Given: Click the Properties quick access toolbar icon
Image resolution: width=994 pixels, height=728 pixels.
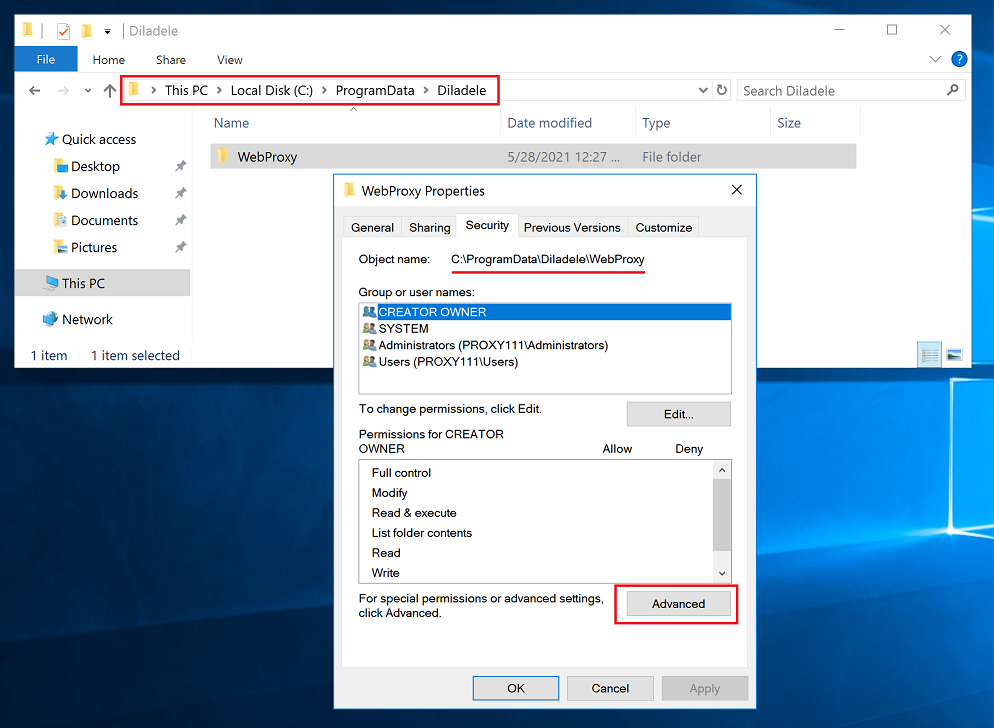Looking at the screenshot, I should [63, 30].
